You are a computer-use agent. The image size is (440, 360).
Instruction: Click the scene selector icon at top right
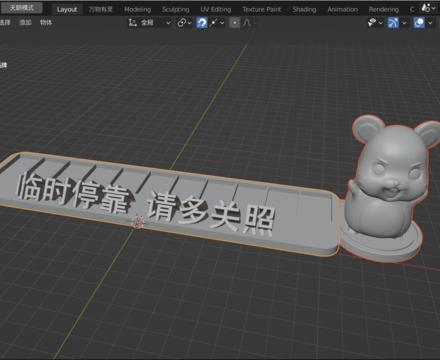[426, 8]
